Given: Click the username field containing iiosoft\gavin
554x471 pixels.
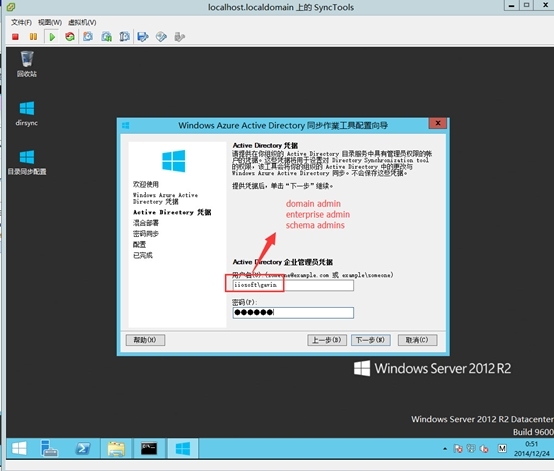Looking at the screenshot, I should [x=293, y=285].
